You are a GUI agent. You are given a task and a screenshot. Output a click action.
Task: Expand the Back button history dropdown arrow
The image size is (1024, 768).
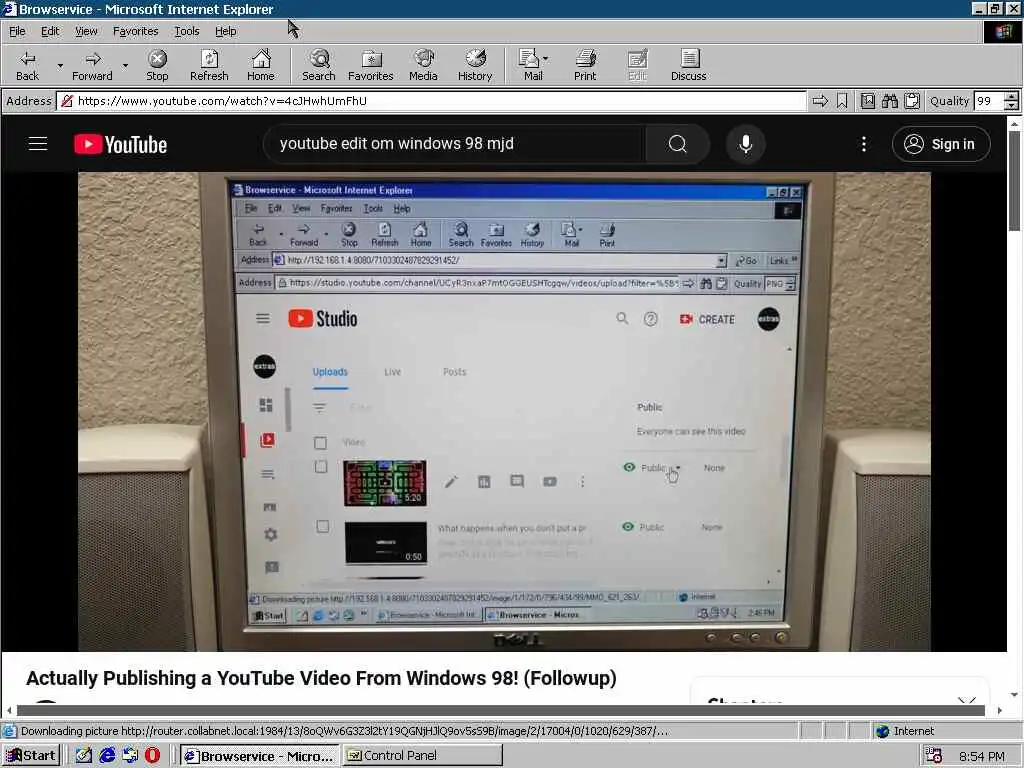[60, 65]
